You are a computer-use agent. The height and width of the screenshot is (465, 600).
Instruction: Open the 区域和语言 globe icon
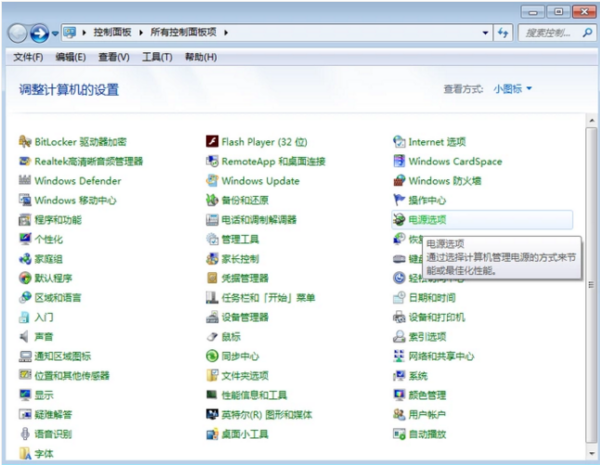25,297
